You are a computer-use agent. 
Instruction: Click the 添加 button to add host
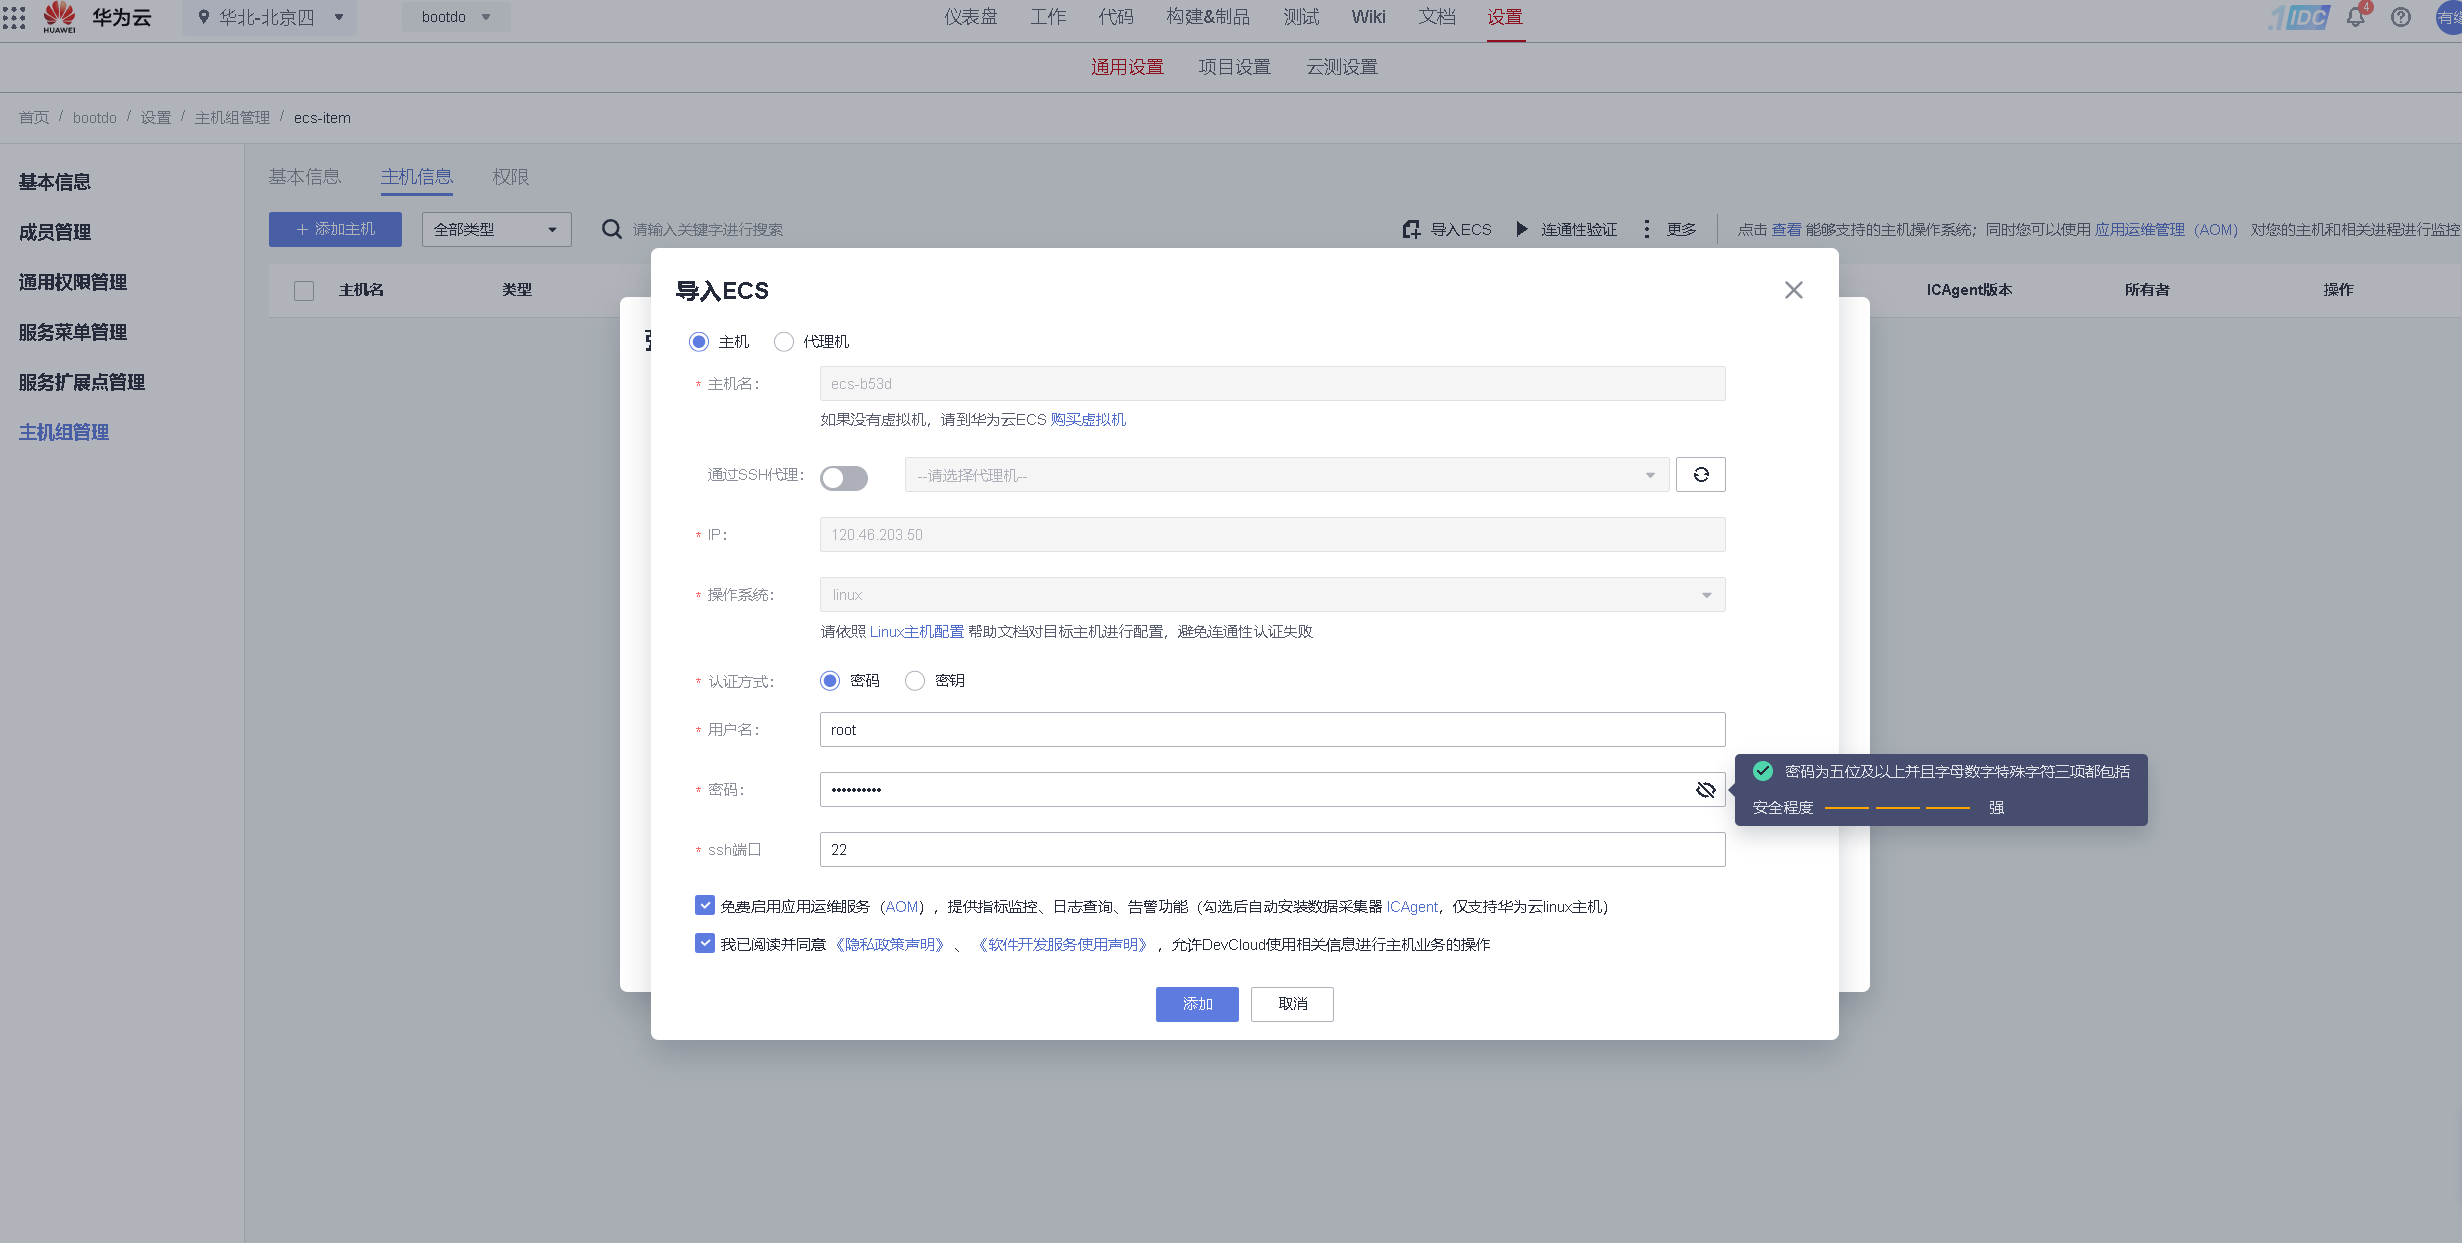(x=1196, y=1004)
